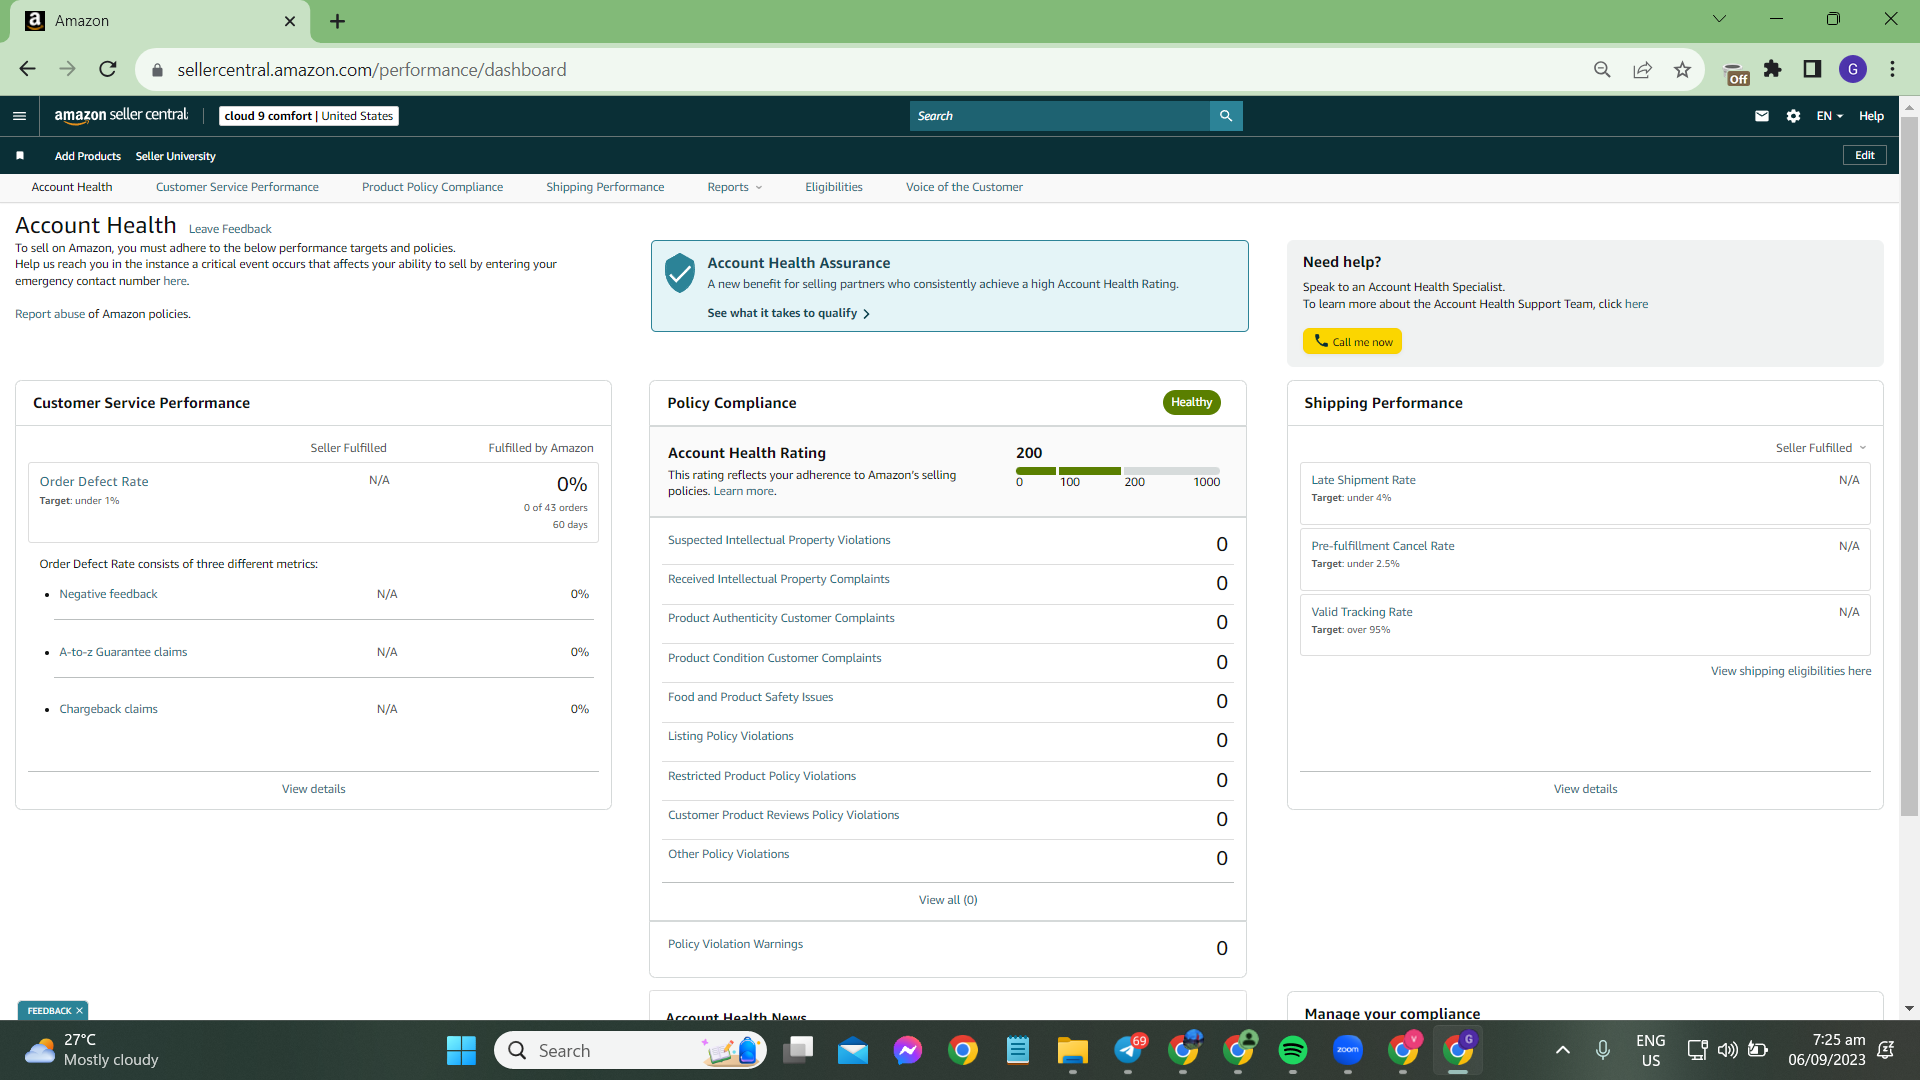Click the Account Health Assurance shield icon
1920x1080 pixels.
[680, 272]
